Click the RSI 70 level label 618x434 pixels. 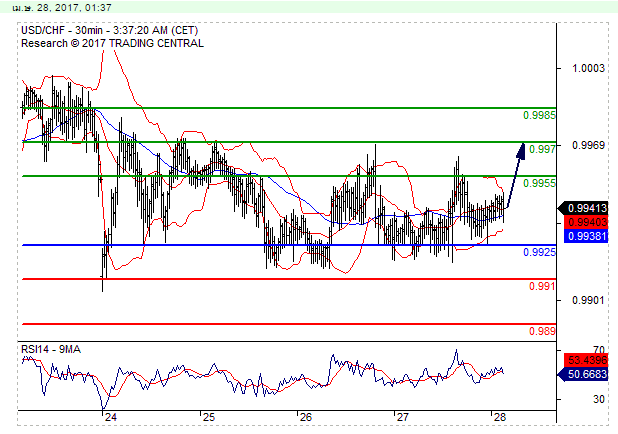click(x=599, y=350)
